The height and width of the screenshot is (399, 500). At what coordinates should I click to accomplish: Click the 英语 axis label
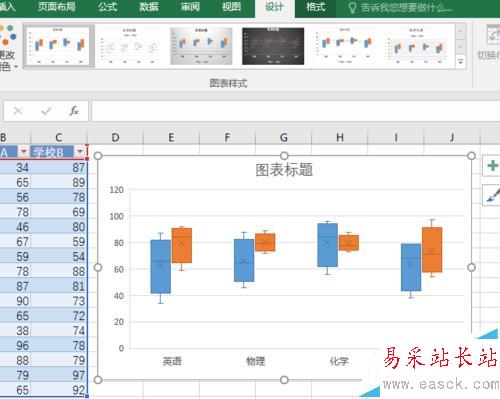pyautogui.click(x=172, y=361)
